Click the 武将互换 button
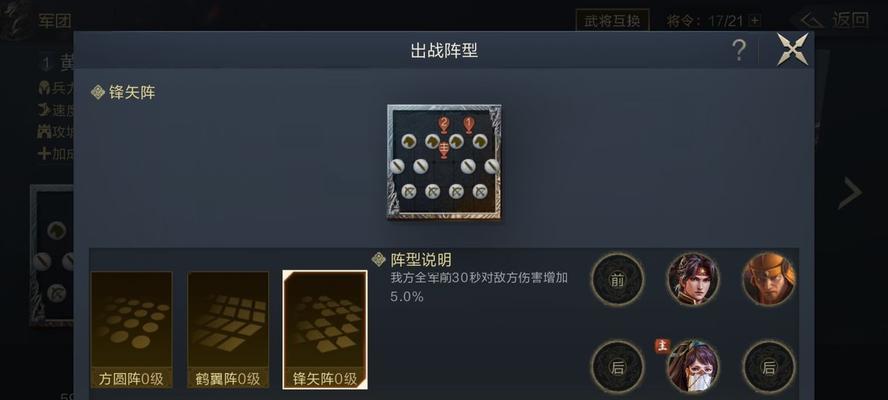888x400 pixels. (x=612, y=21)
